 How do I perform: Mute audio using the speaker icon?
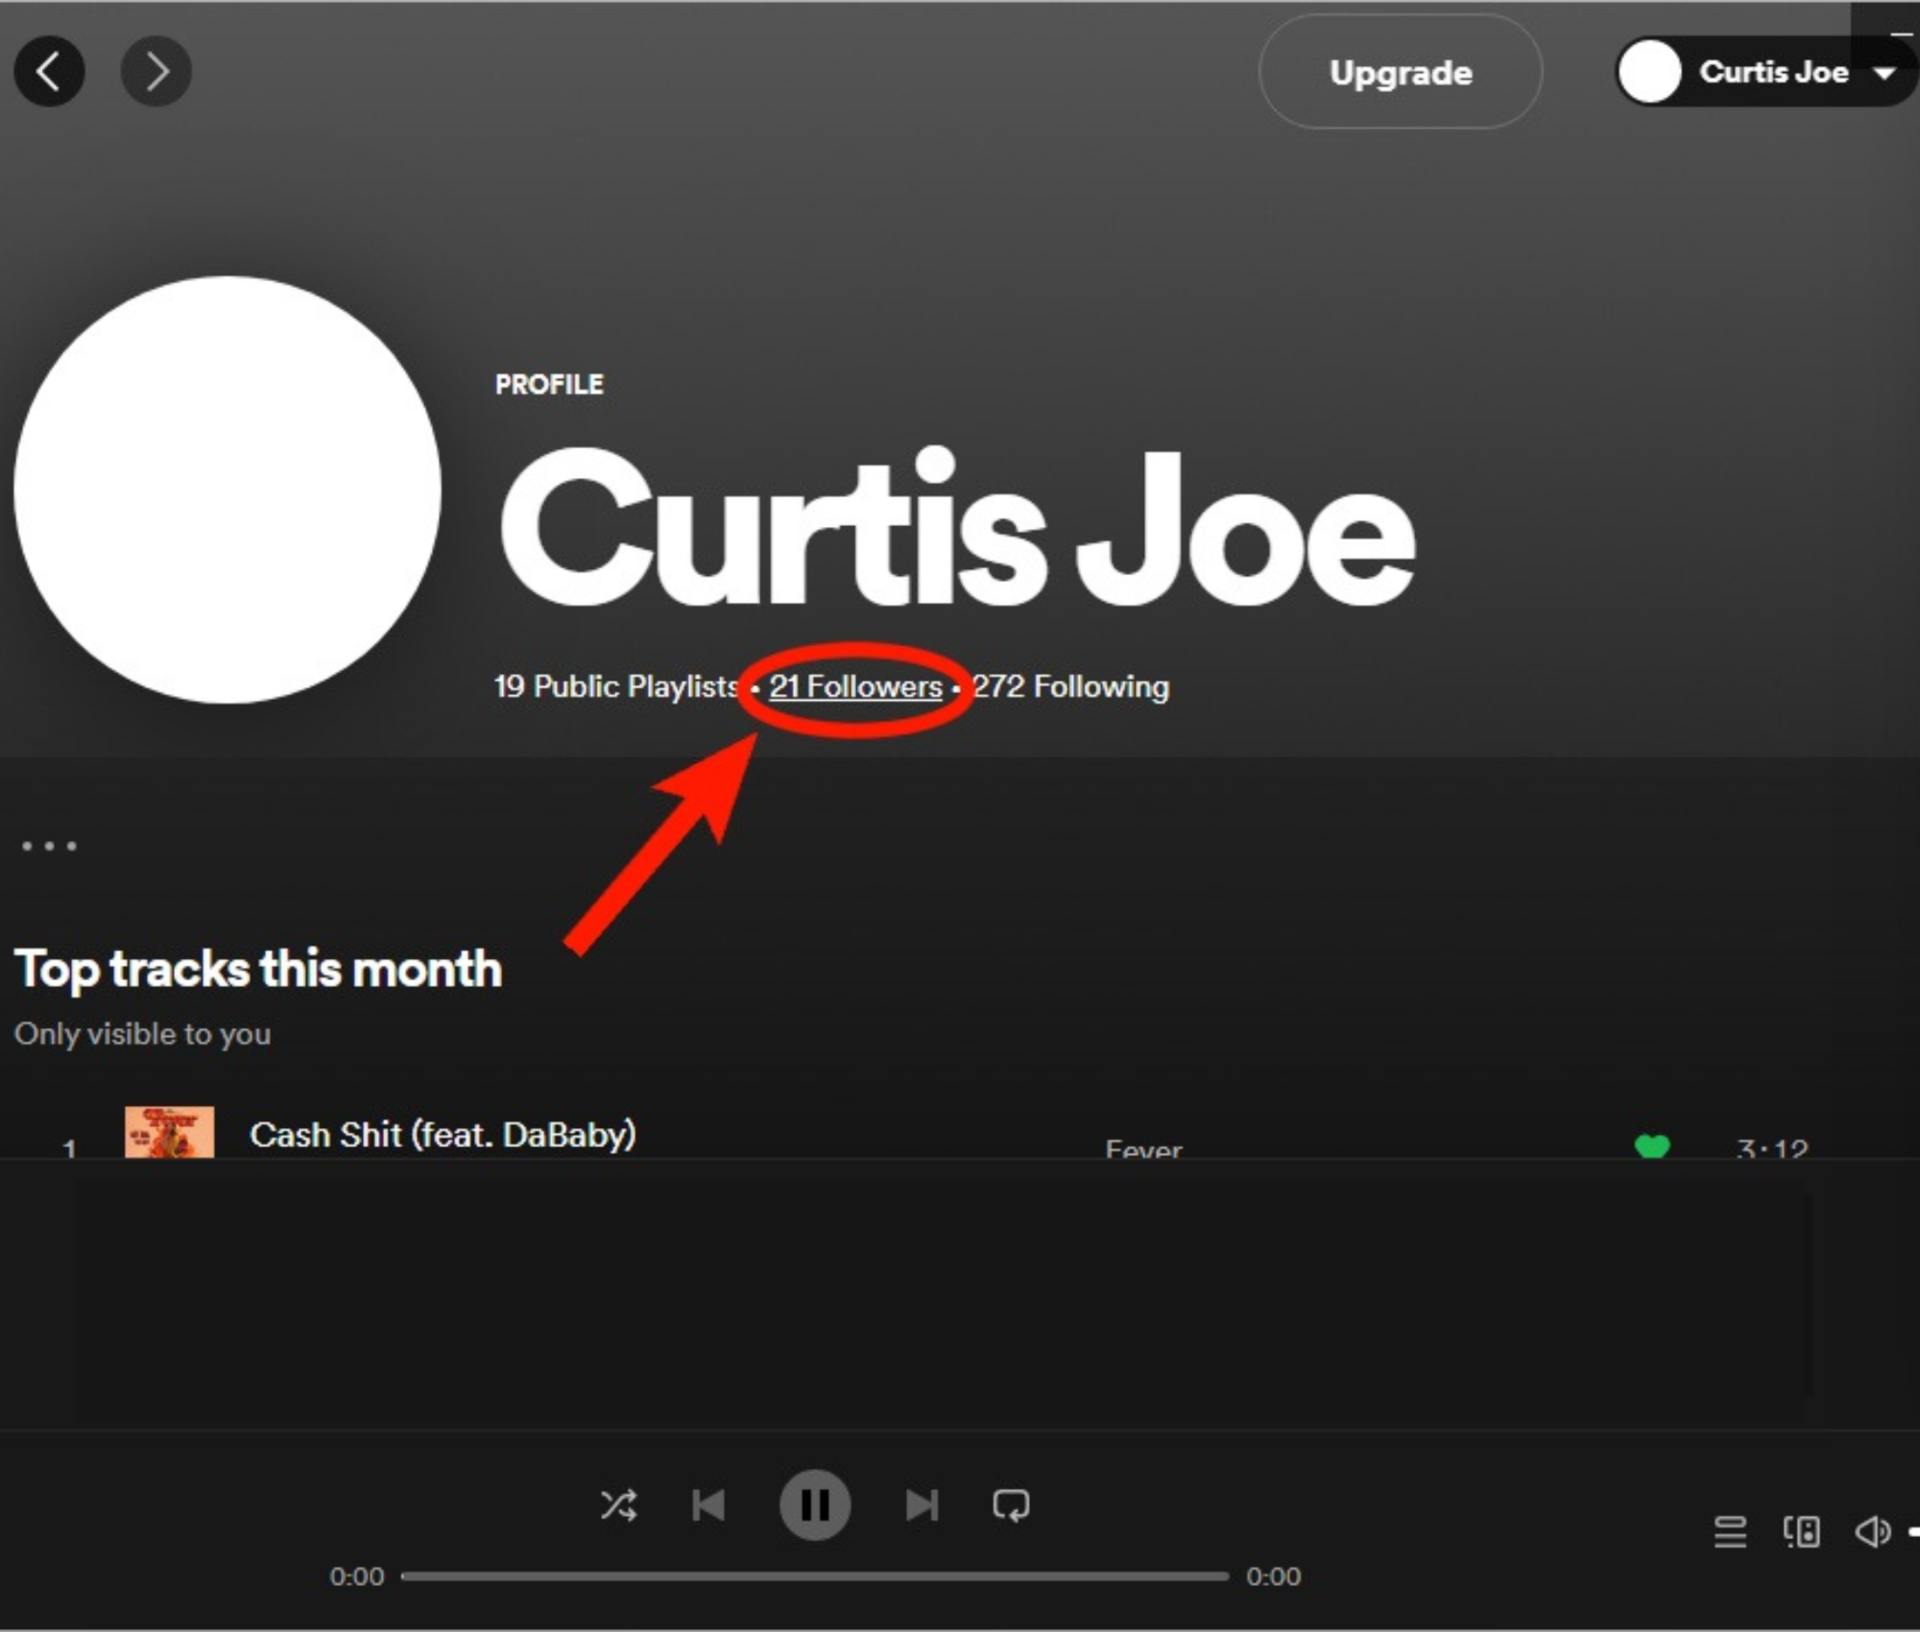1872,1531
